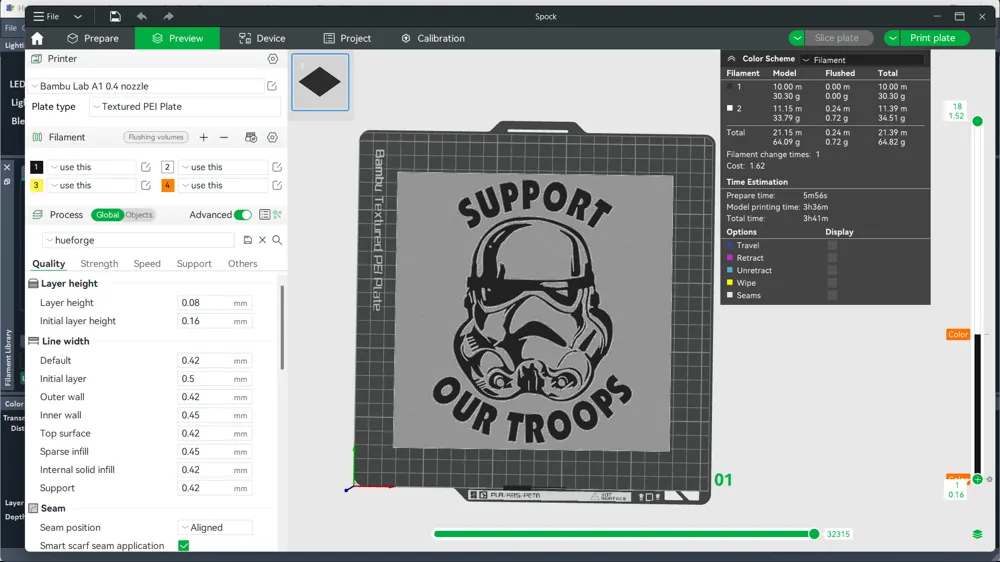Edit filament 3 preset icon

[145, 186]
